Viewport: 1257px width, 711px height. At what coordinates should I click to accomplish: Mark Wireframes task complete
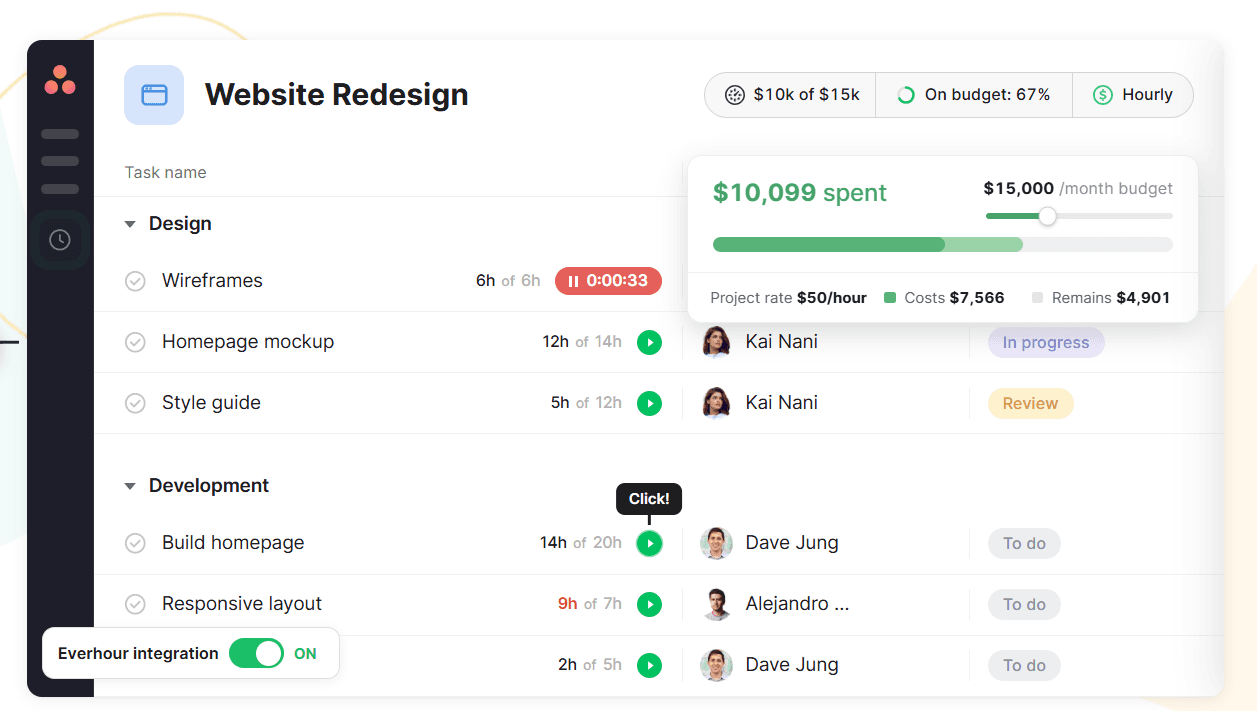pos(135,281)
